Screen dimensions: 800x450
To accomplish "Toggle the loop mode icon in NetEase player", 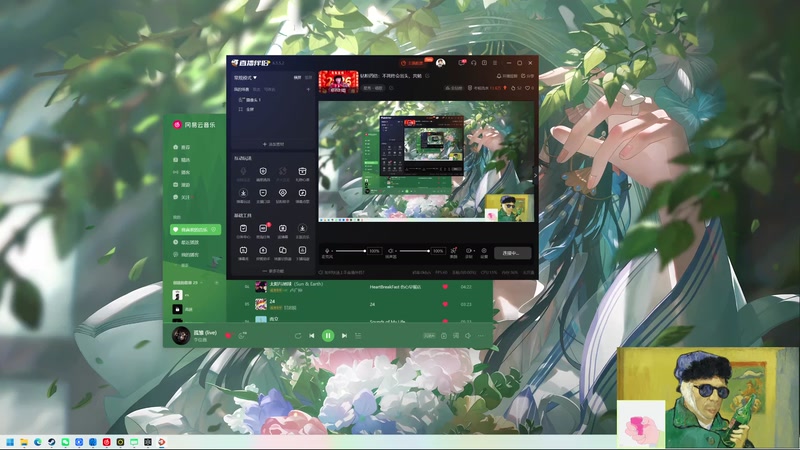I will (298, 336).
